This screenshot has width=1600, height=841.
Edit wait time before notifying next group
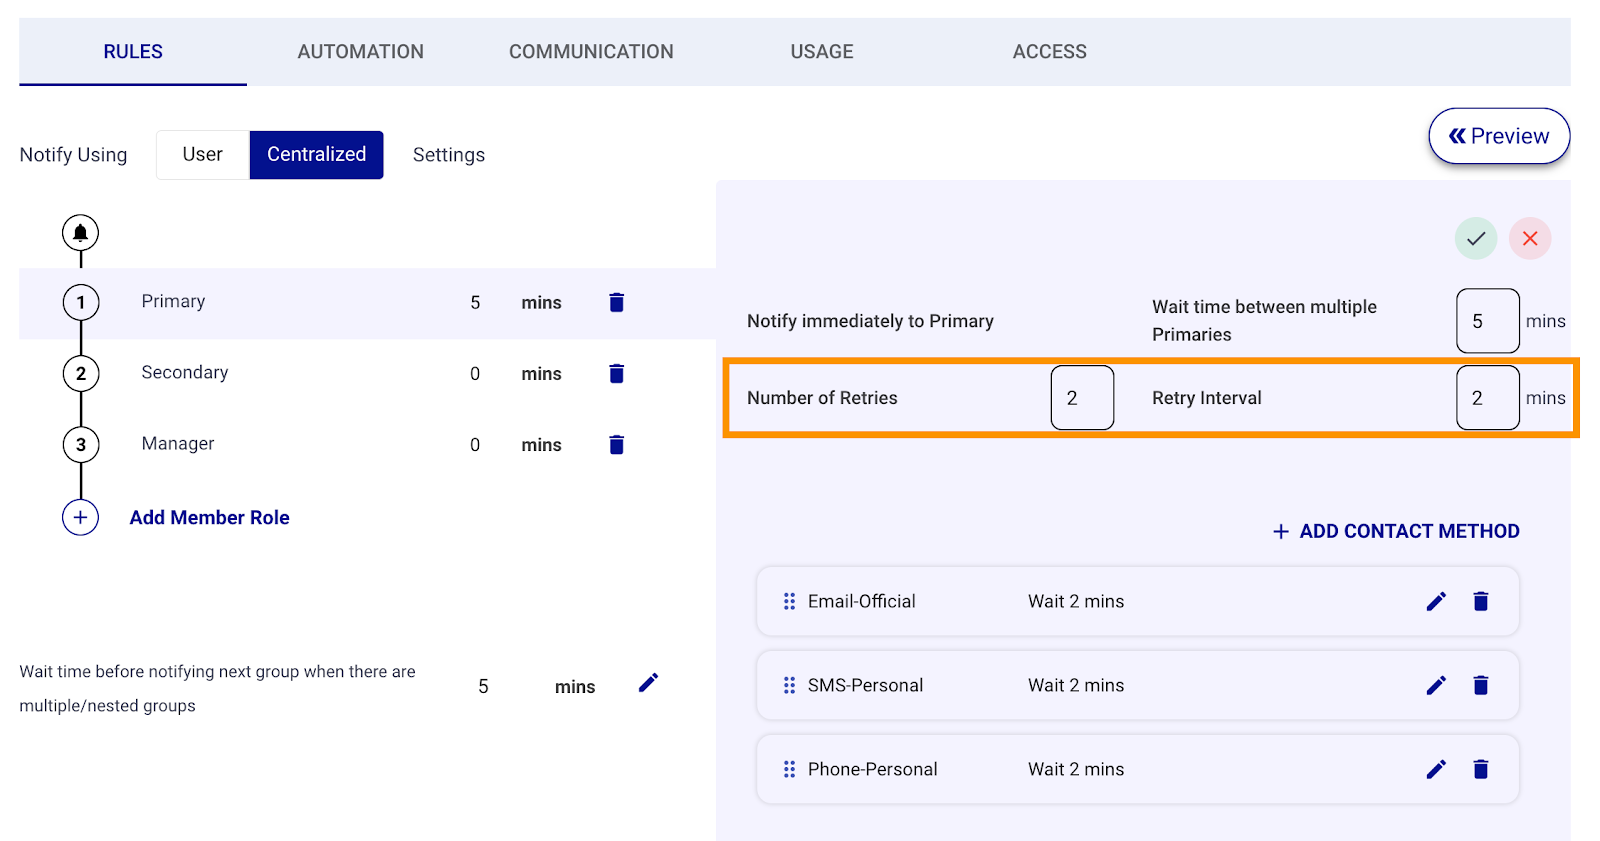click(648, 683)
